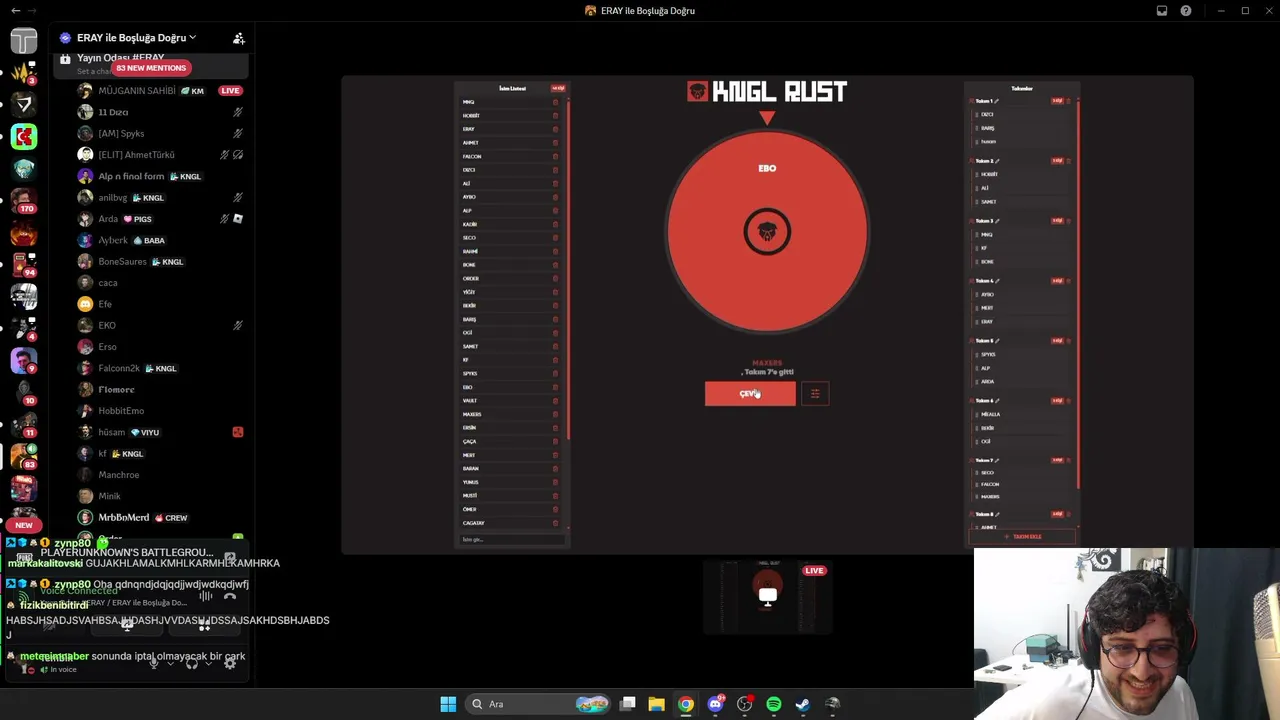Edit Takım 2 name with pencil icon
Image resolution: width=1280 pixels, height=720 pixels.
point(997,161)
